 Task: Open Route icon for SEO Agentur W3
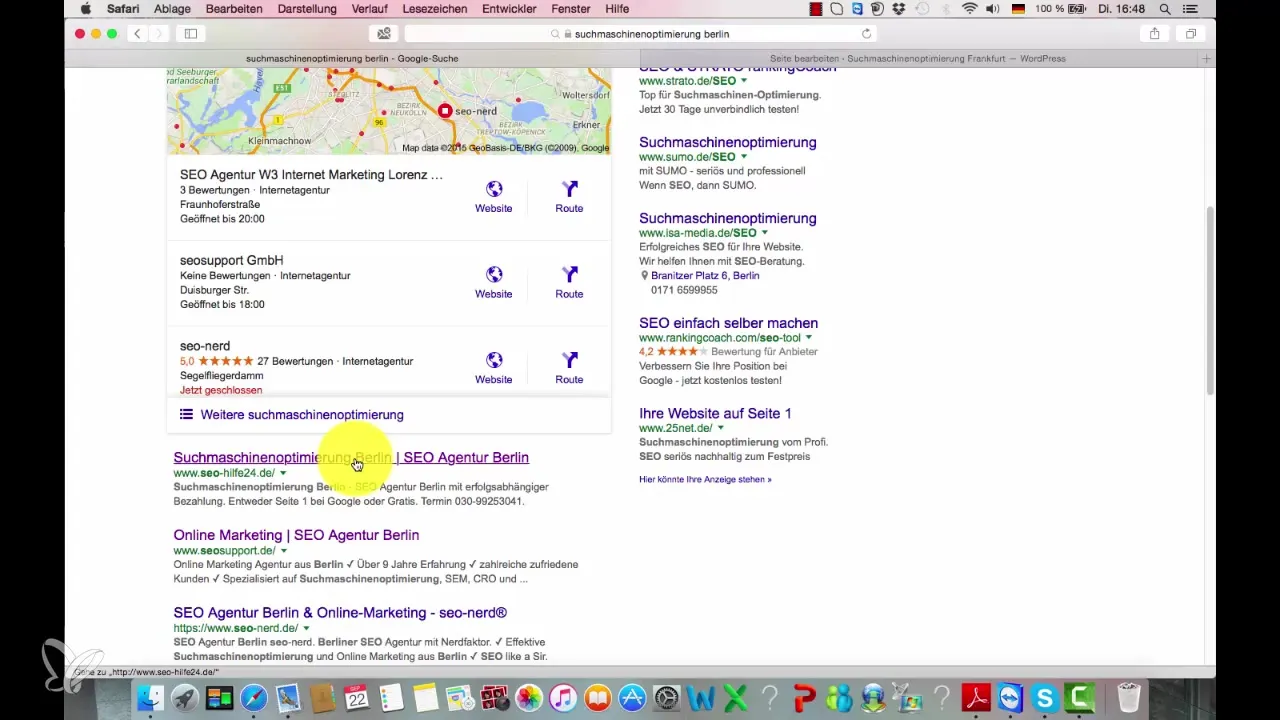(x=569, y=189)
